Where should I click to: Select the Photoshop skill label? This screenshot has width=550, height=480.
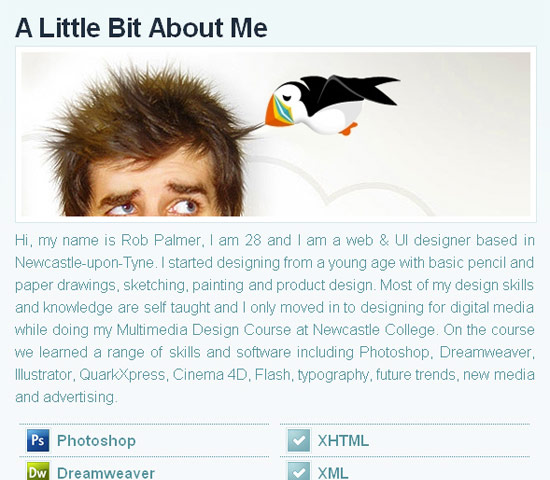pyautogui.click(x=96, y=441)
